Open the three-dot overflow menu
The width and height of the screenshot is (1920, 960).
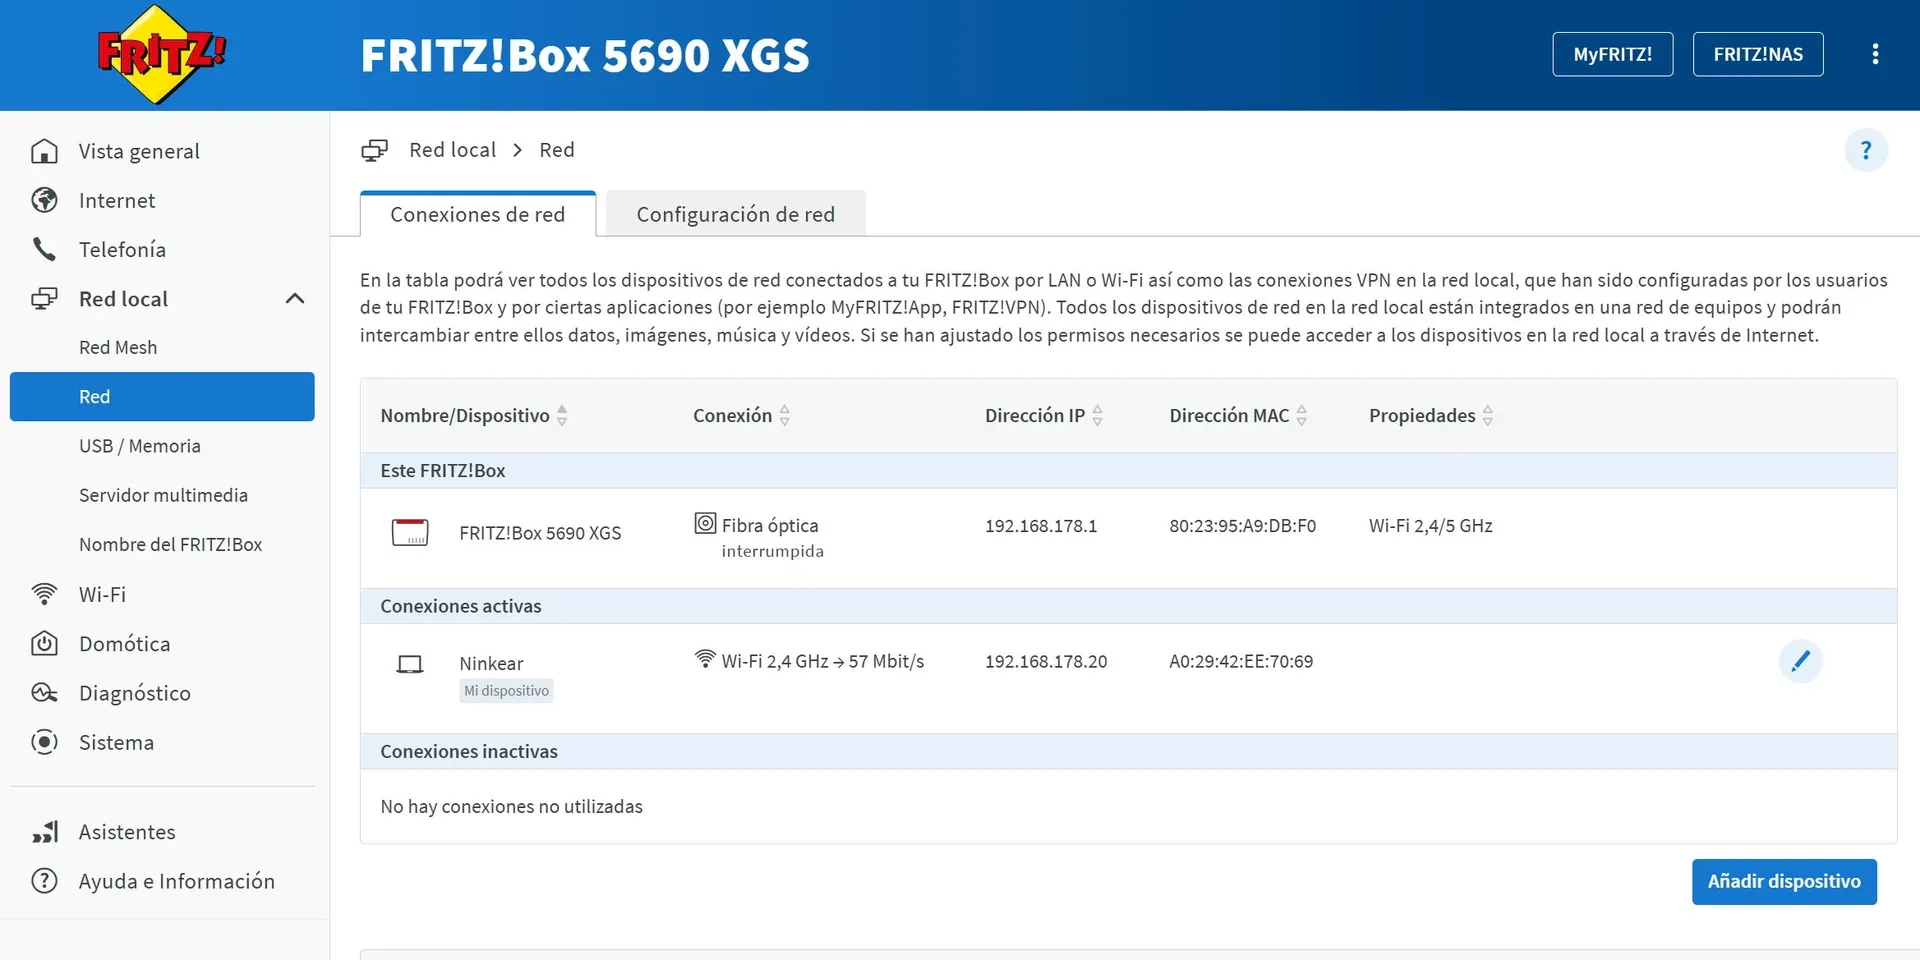1875,54
